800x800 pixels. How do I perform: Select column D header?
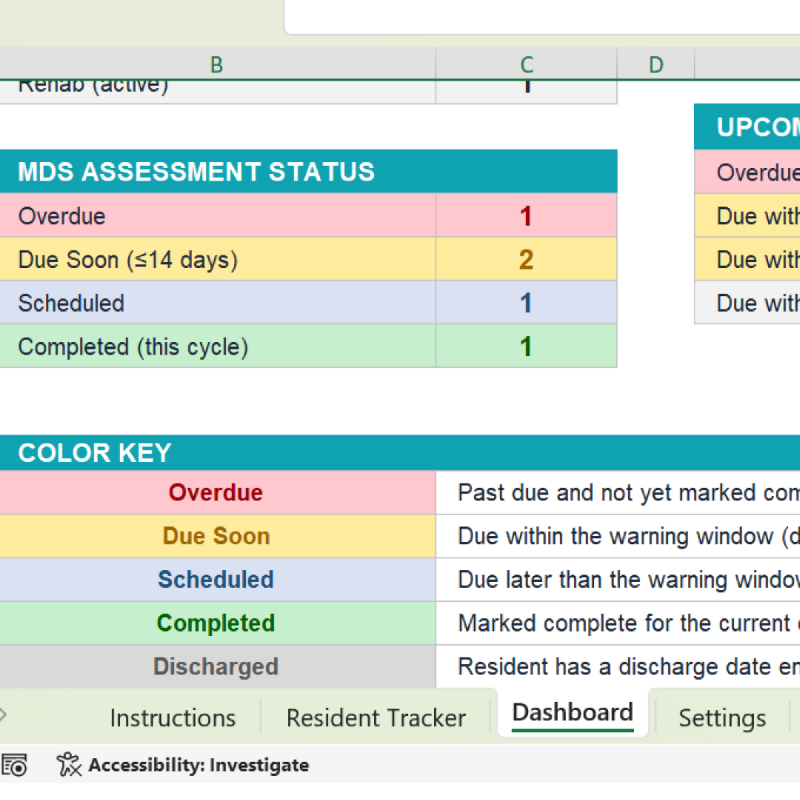(x=656, y=64)
